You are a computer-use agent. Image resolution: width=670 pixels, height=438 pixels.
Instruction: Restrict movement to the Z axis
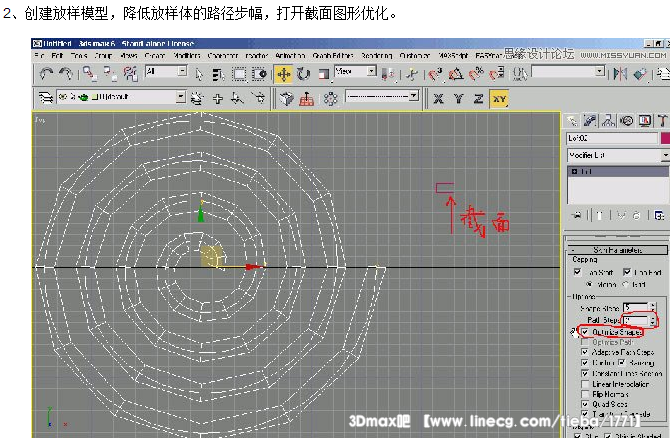coord(479,99)
